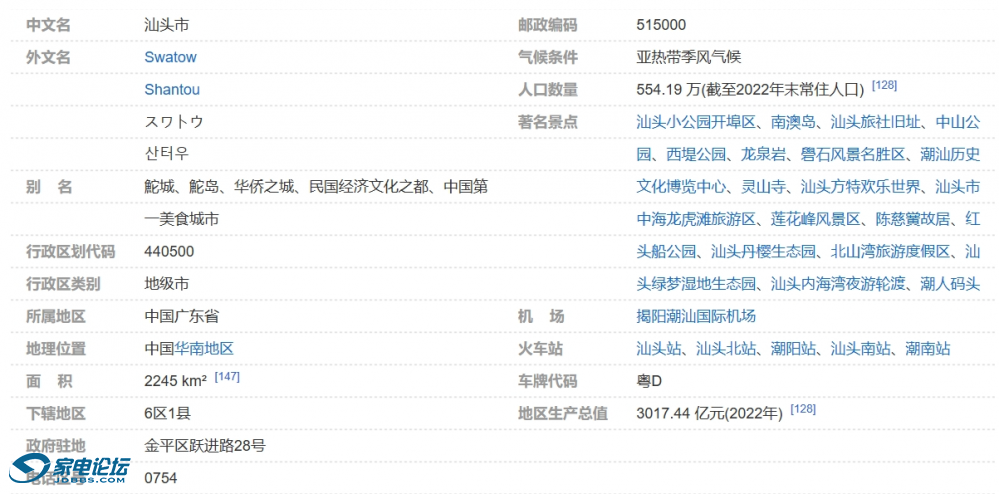Click the 外文名 label
999x494 pixels.
(x=48, y=57)
